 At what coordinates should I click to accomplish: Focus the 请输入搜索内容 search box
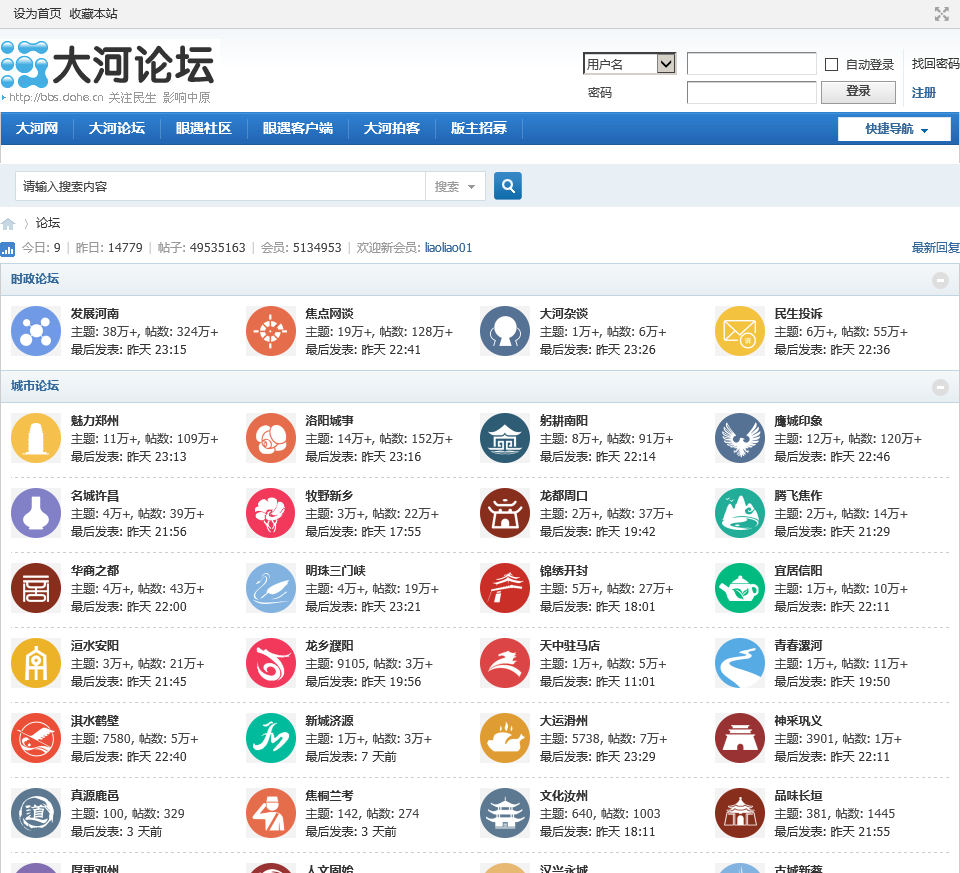coord(220,186)
